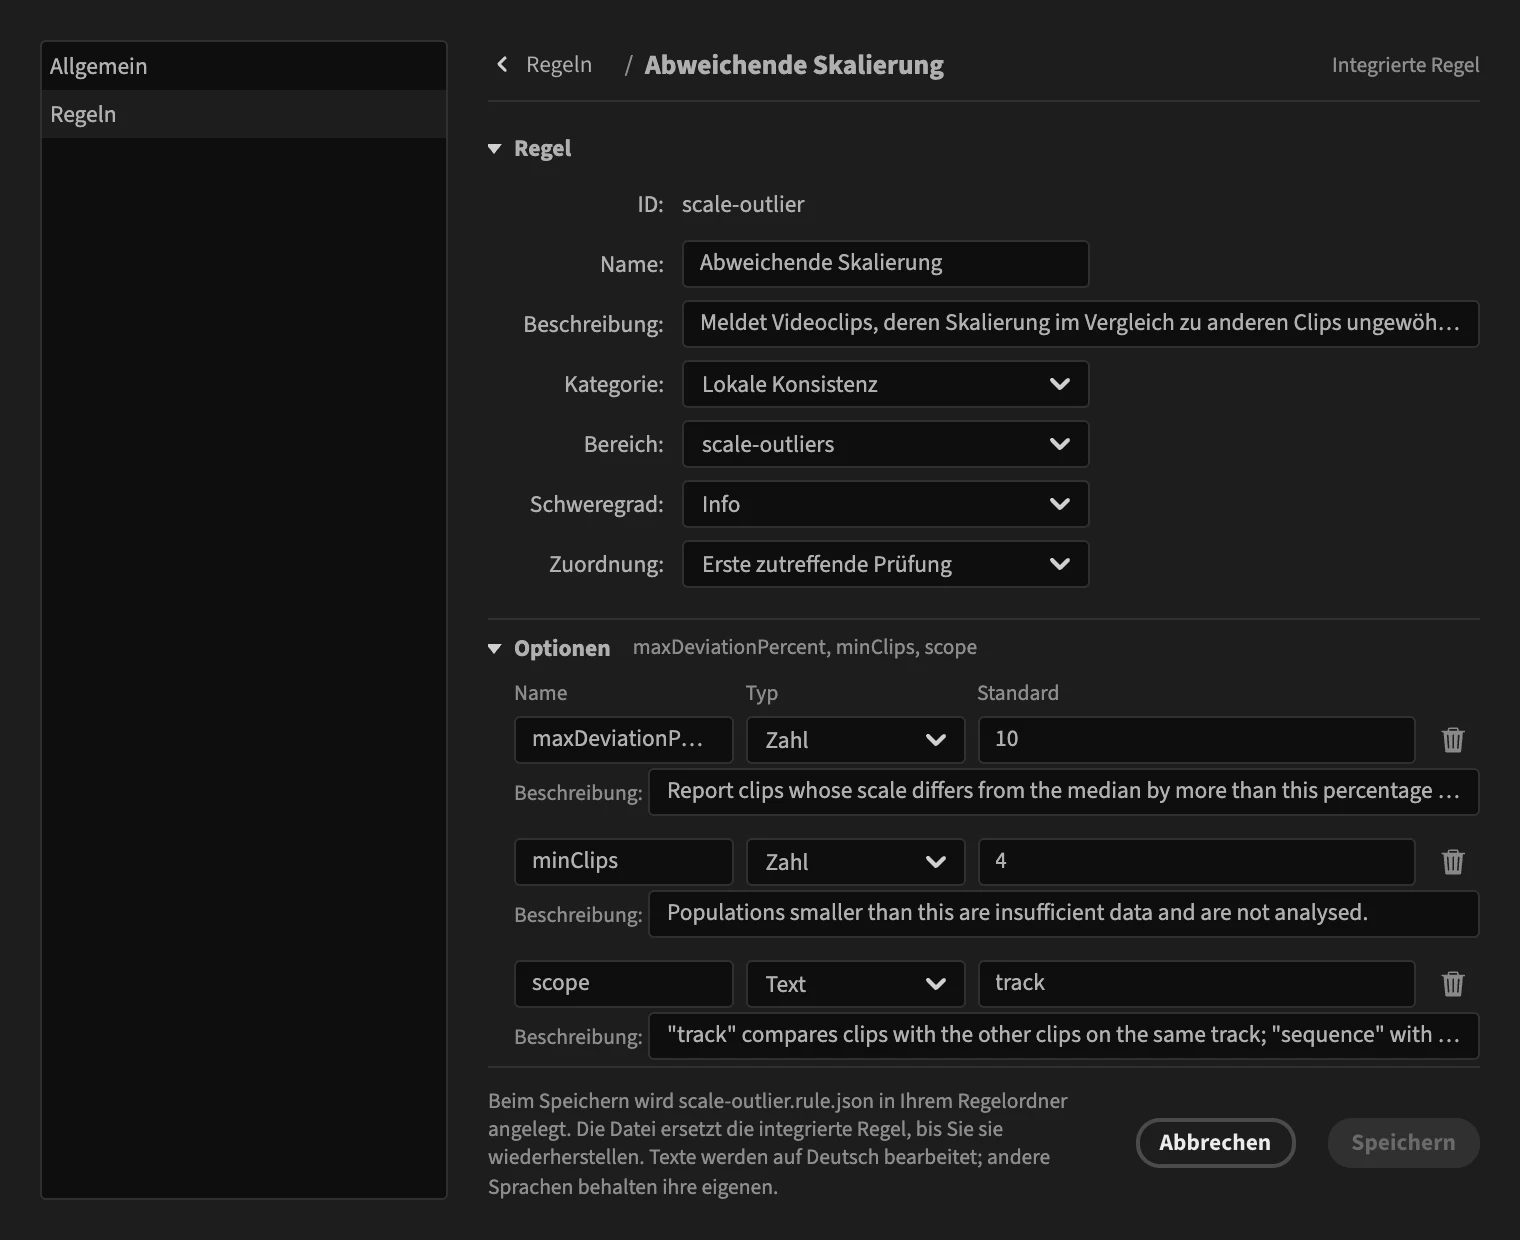The image size is (1520, 1240).
Task: Click the Abbrechen button
Action: click(x=1215, y=1143)
